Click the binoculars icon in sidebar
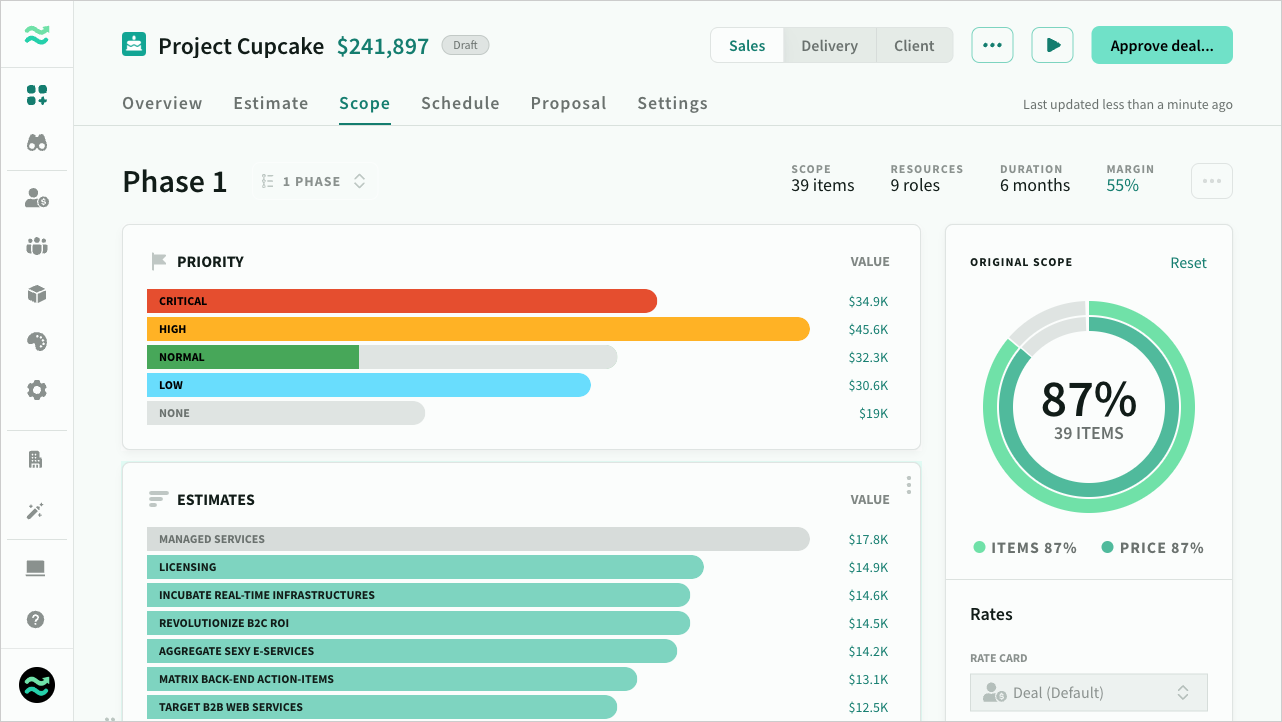Screen dimensions: 1282x722 click(37, 143)
